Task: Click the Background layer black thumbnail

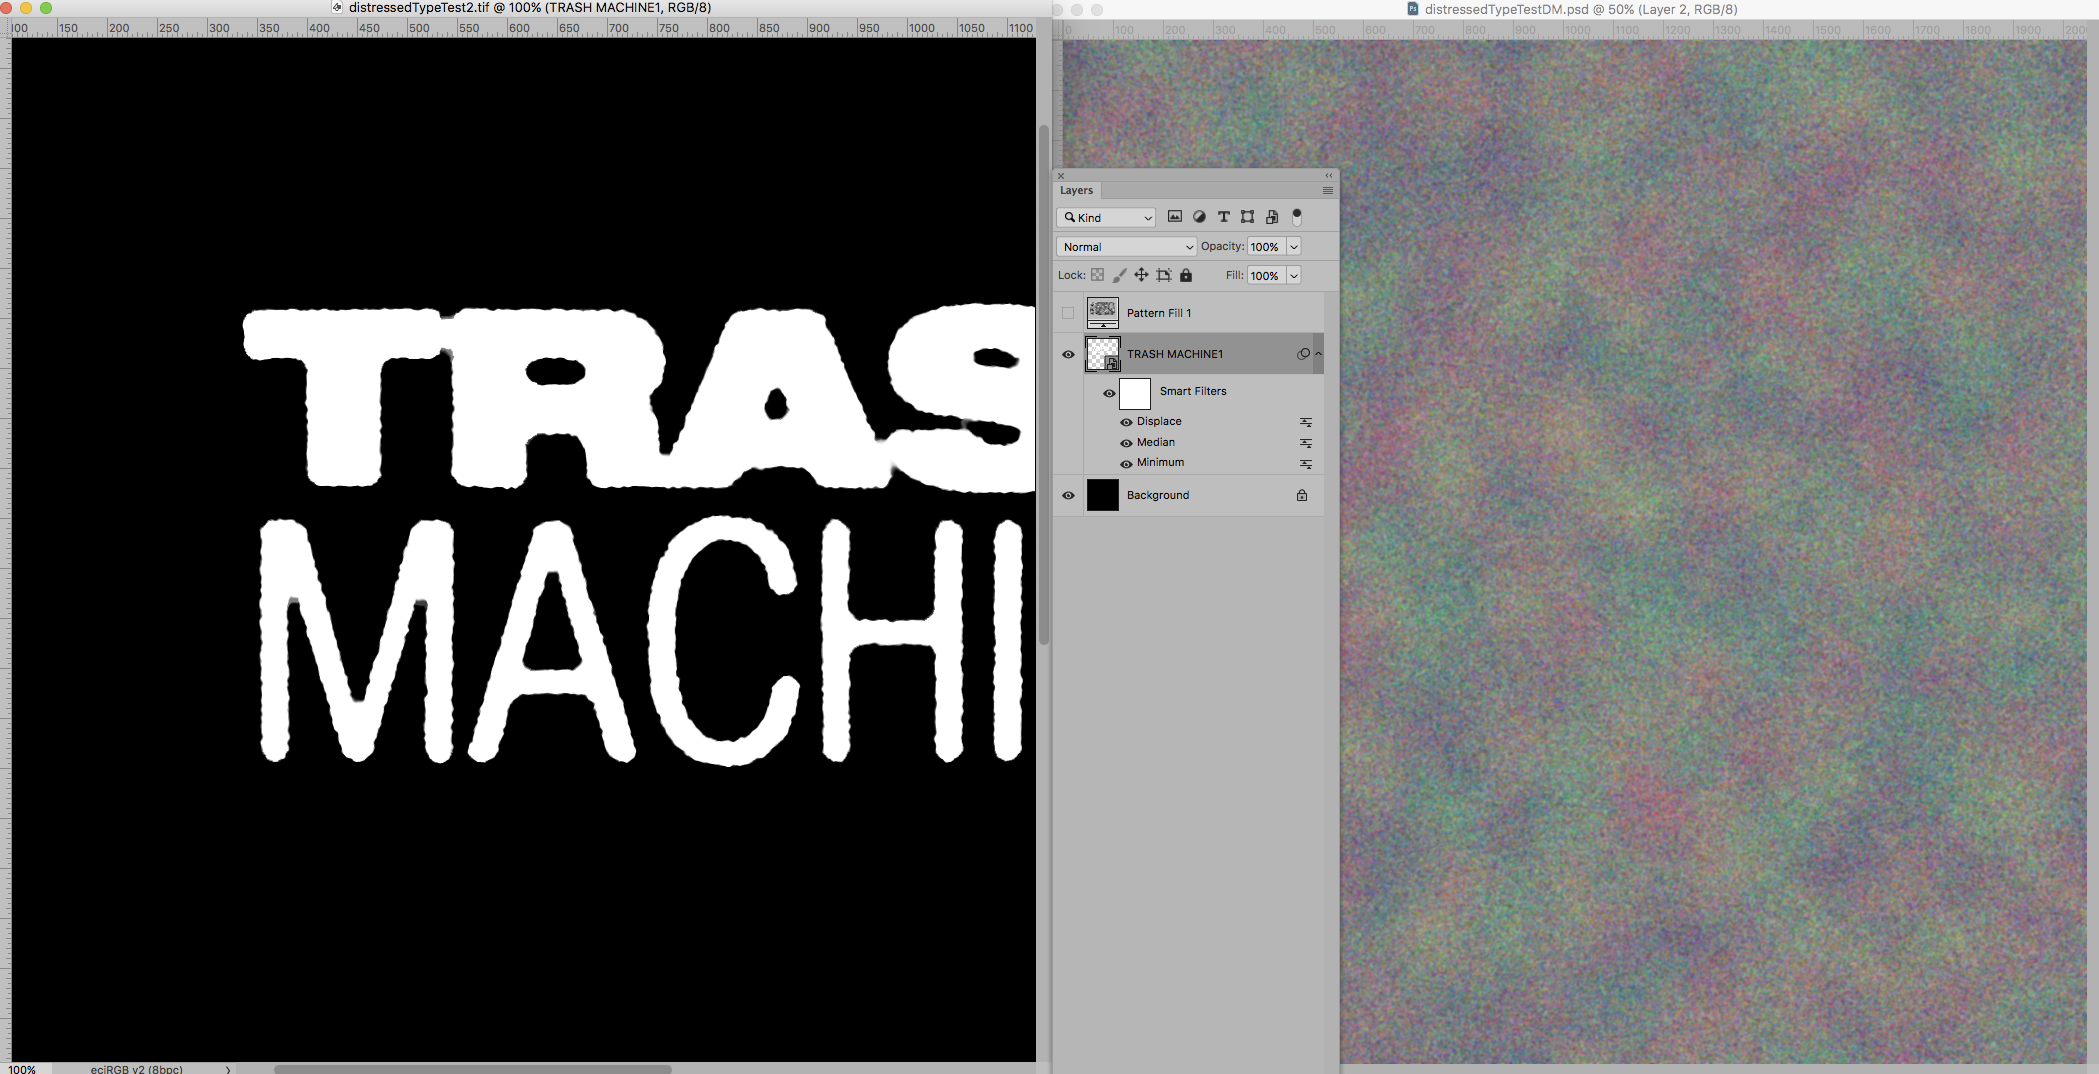Action: 1103,495
